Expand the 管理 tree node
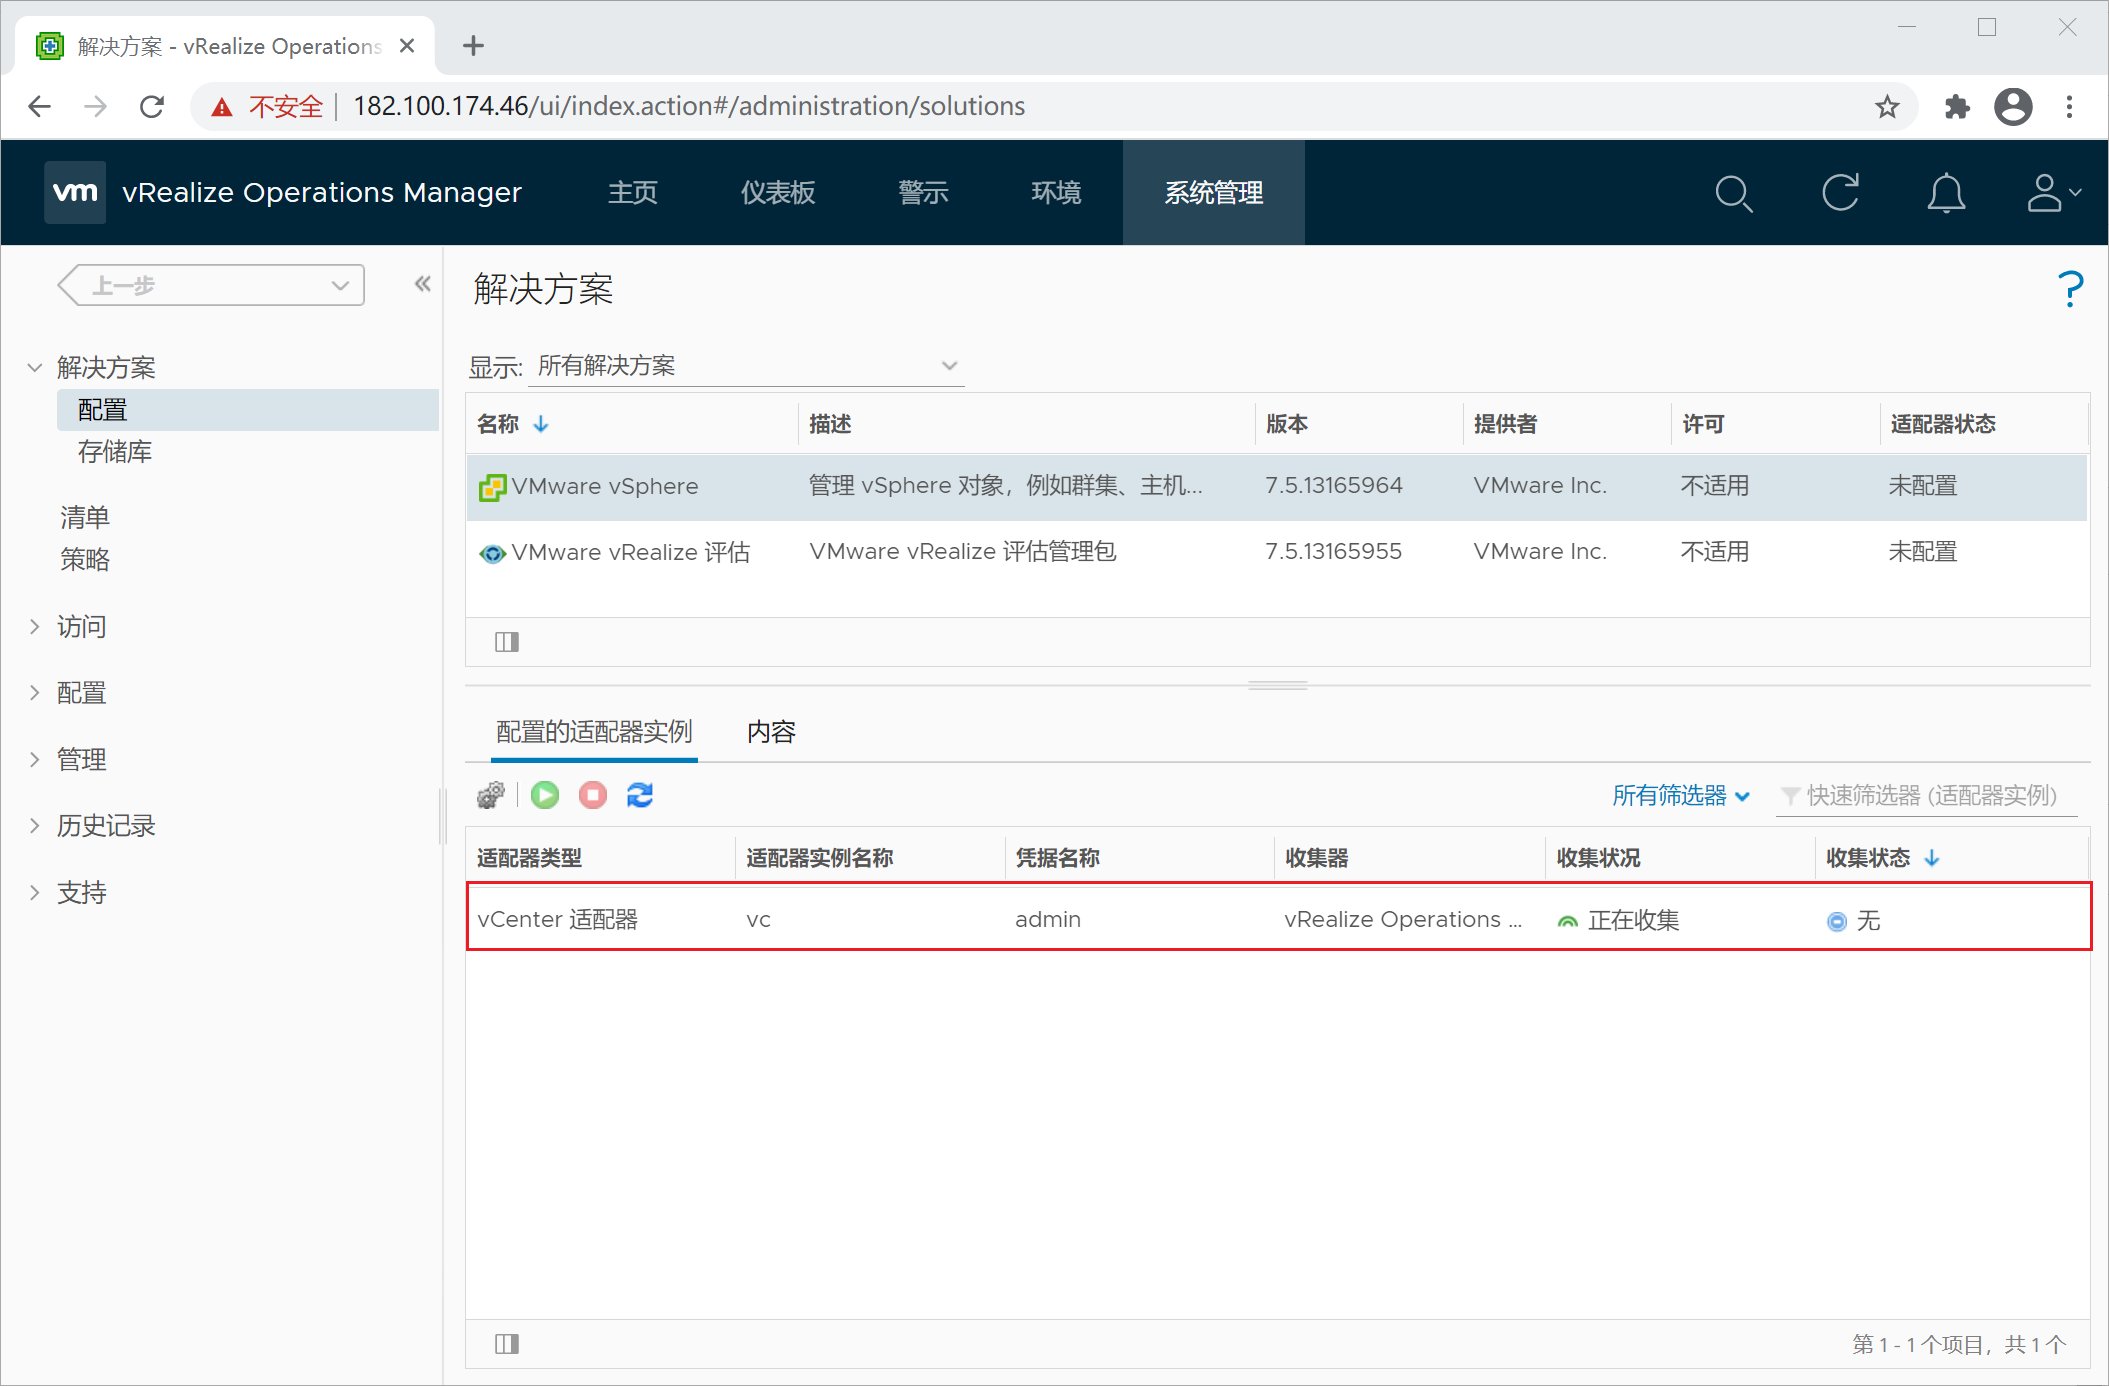 (x=35, y=760)
